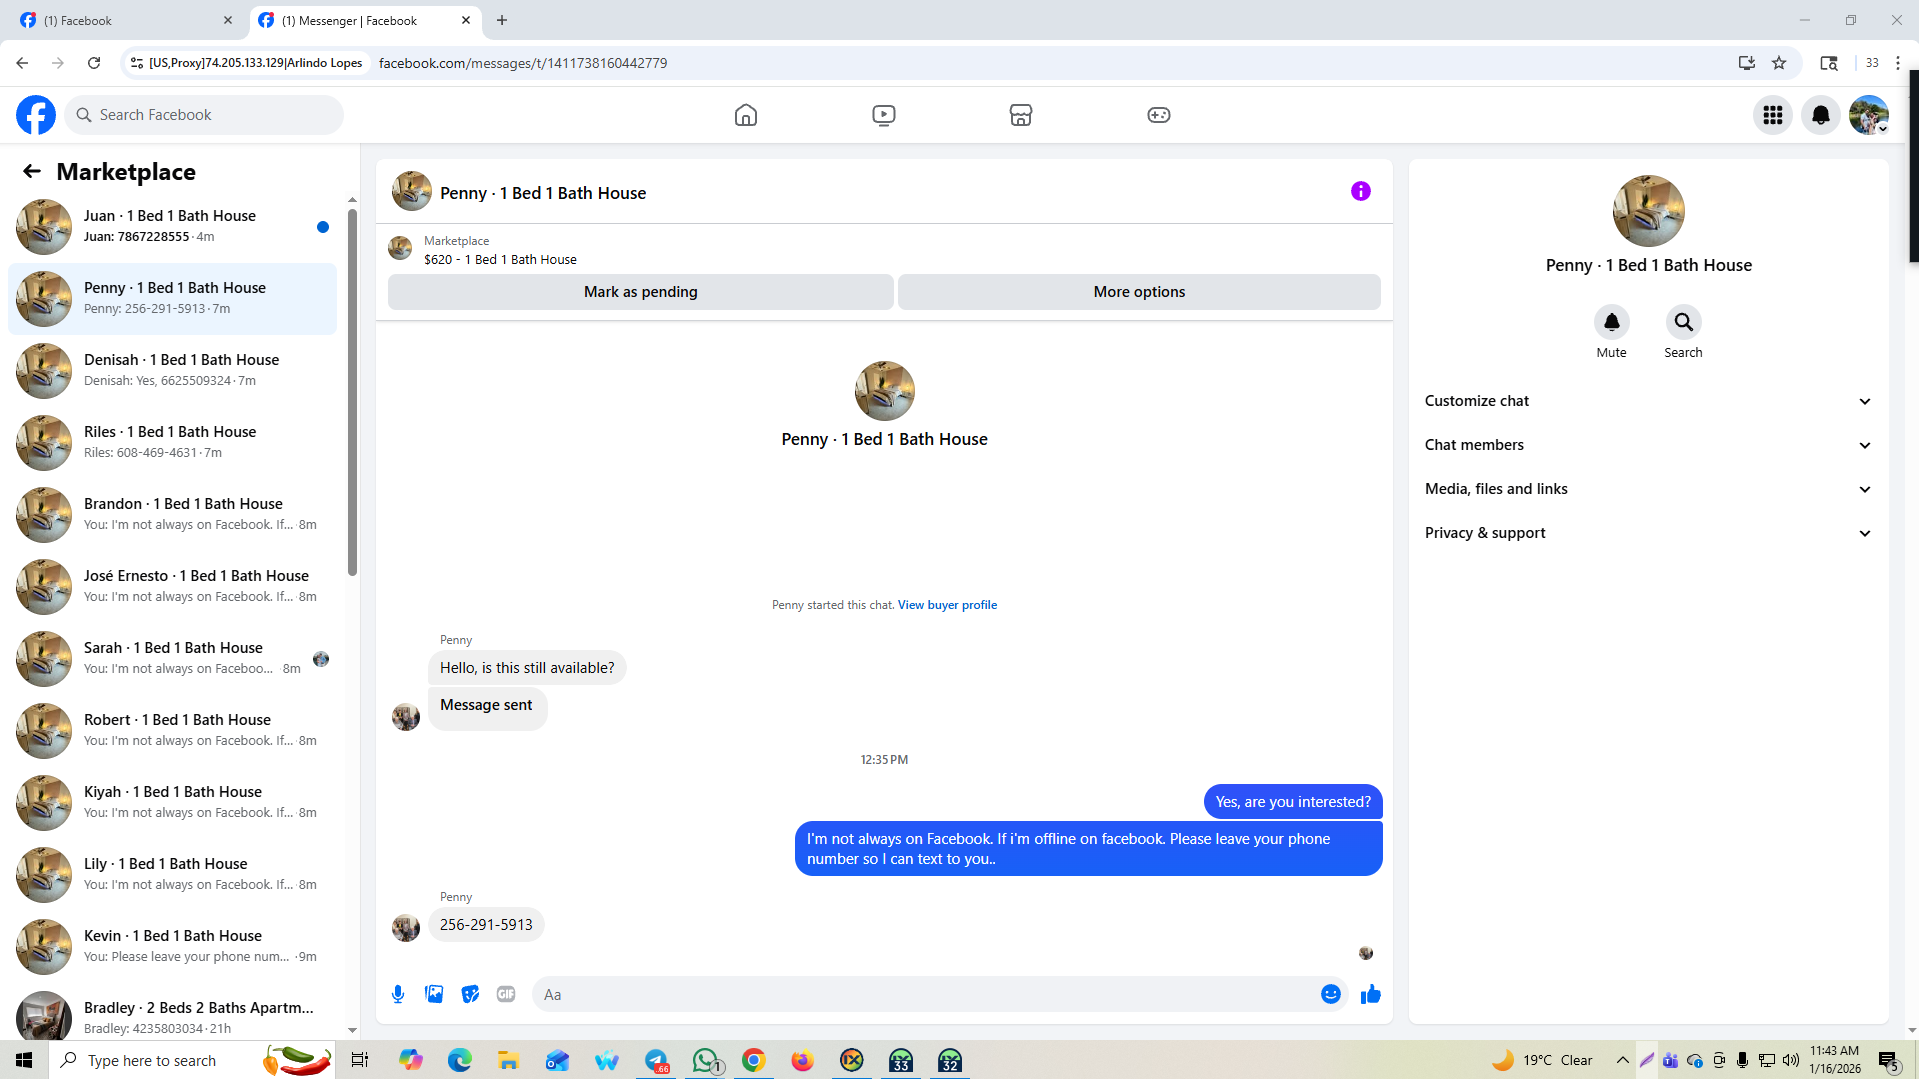
Task: Expand Customize chat section
Action: (x=1648, y=401)
